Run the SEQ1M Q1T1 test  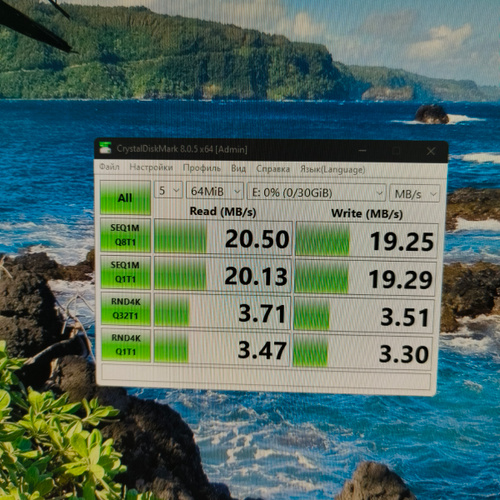point(125,272)
